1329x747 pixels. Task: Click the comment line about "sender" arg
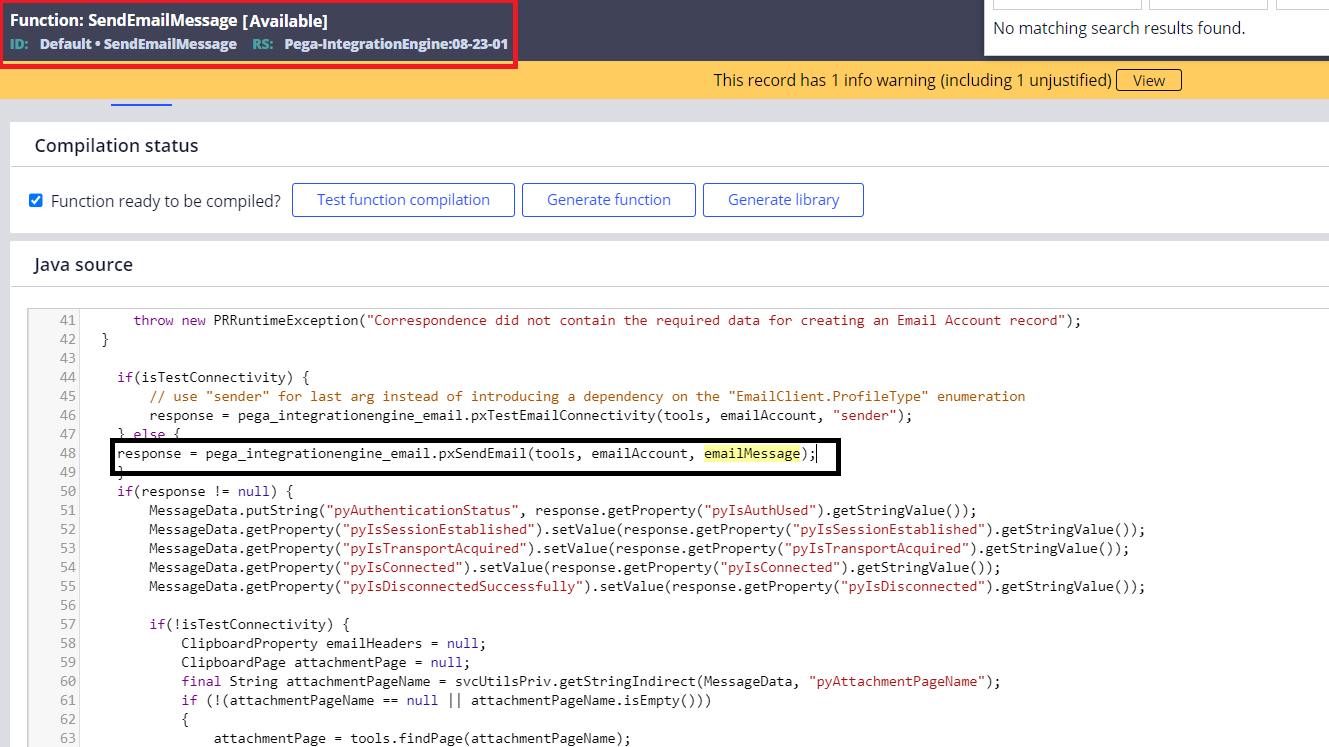point(587,396)
